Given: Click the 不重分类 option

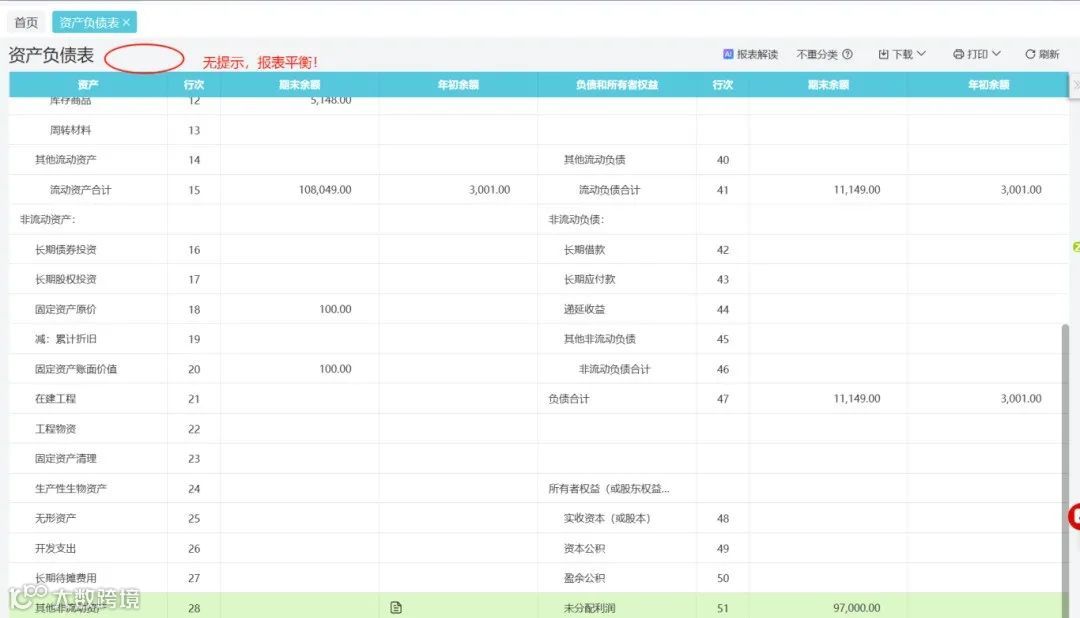Looking at the screenshot, I should point(817,54).
